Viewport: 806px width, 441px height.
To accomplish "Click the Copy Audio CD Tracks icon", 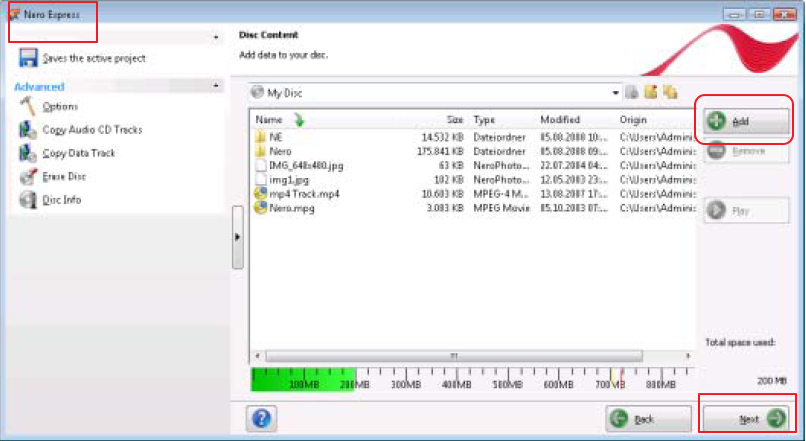I will 28,130.
